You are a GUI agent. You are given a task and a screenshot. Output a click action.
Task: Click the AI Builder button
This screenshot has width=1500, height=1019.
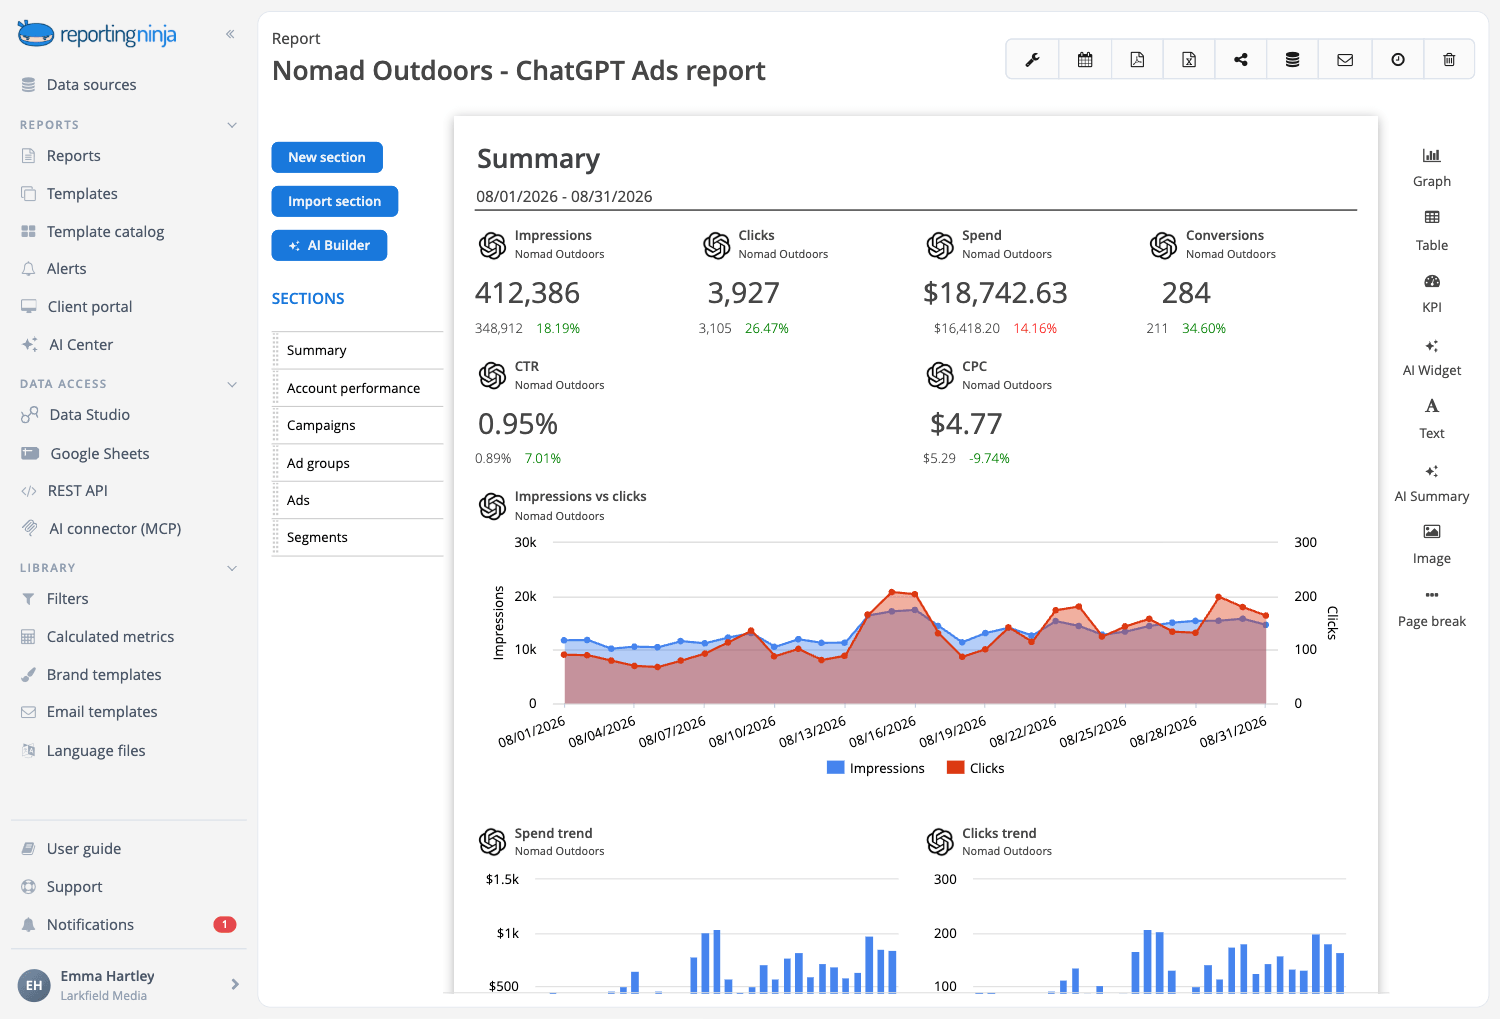329,245
